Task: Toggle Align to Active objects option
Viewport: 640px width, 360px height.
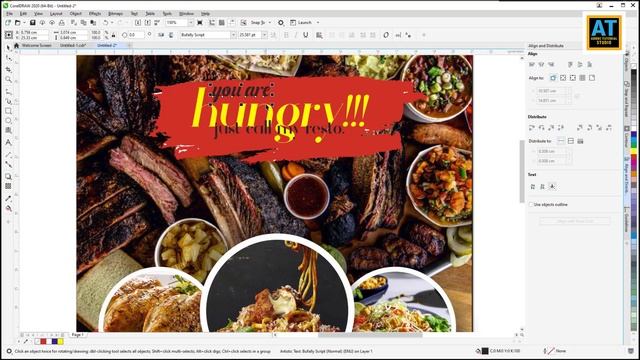Action: (553, 78)
